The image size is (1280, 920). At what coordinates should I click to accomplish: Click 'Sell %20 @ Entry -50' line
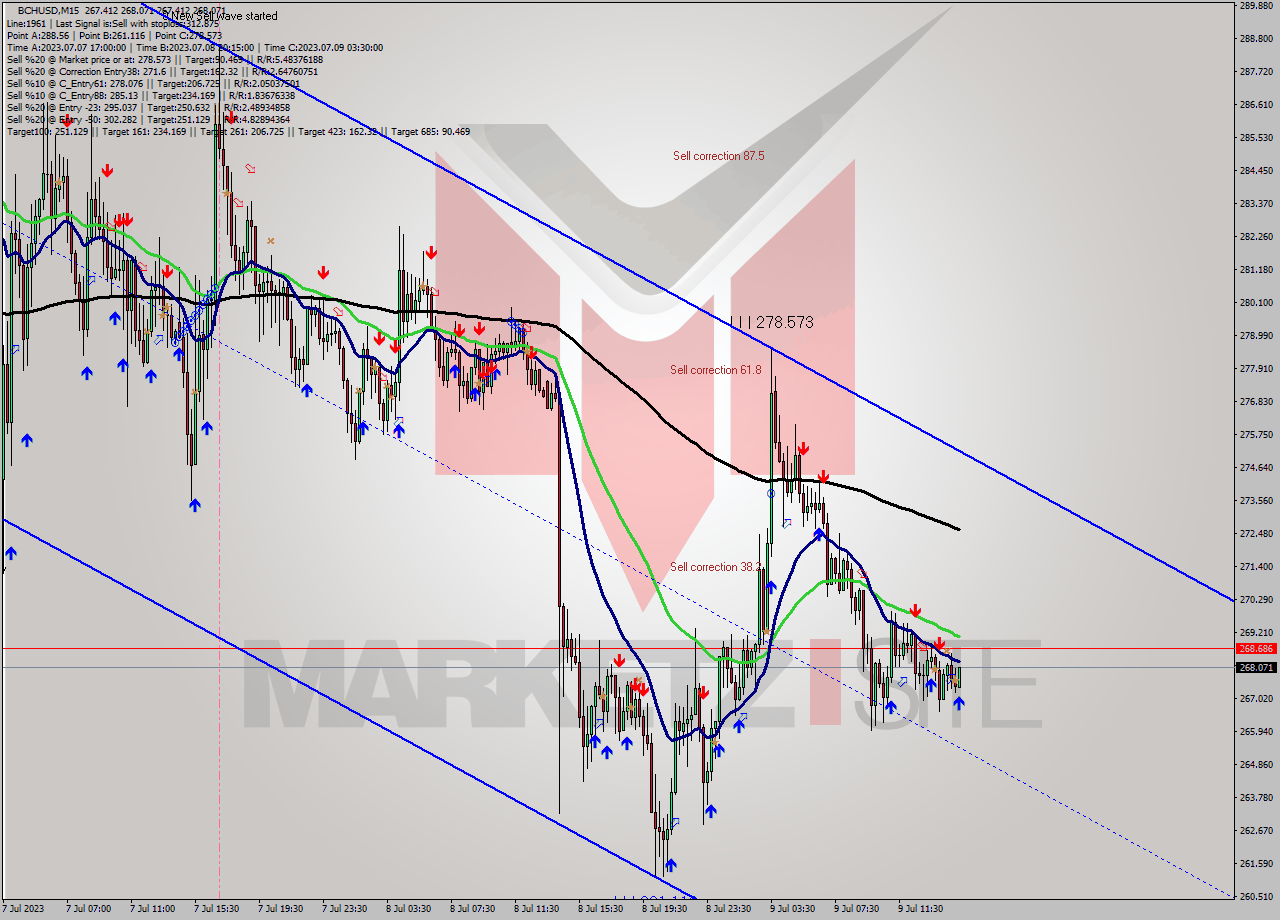pyautogui.click(x=149, y=119)
